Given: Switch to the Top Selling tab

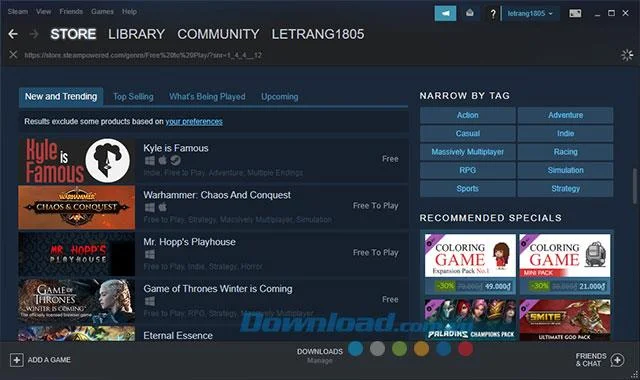Looking at the screenshot, I should click(133, 97).
